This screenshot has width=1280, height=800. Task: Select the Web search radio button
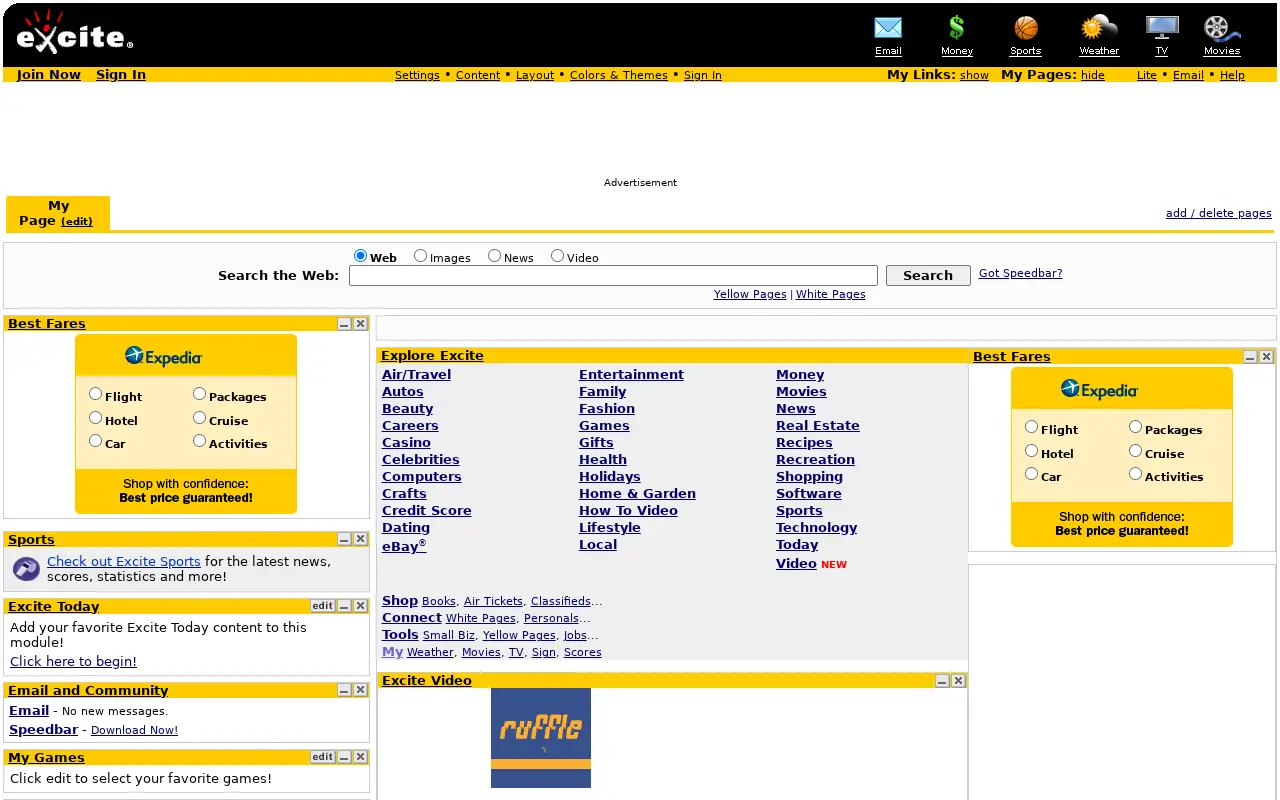[x=361, y=256]
